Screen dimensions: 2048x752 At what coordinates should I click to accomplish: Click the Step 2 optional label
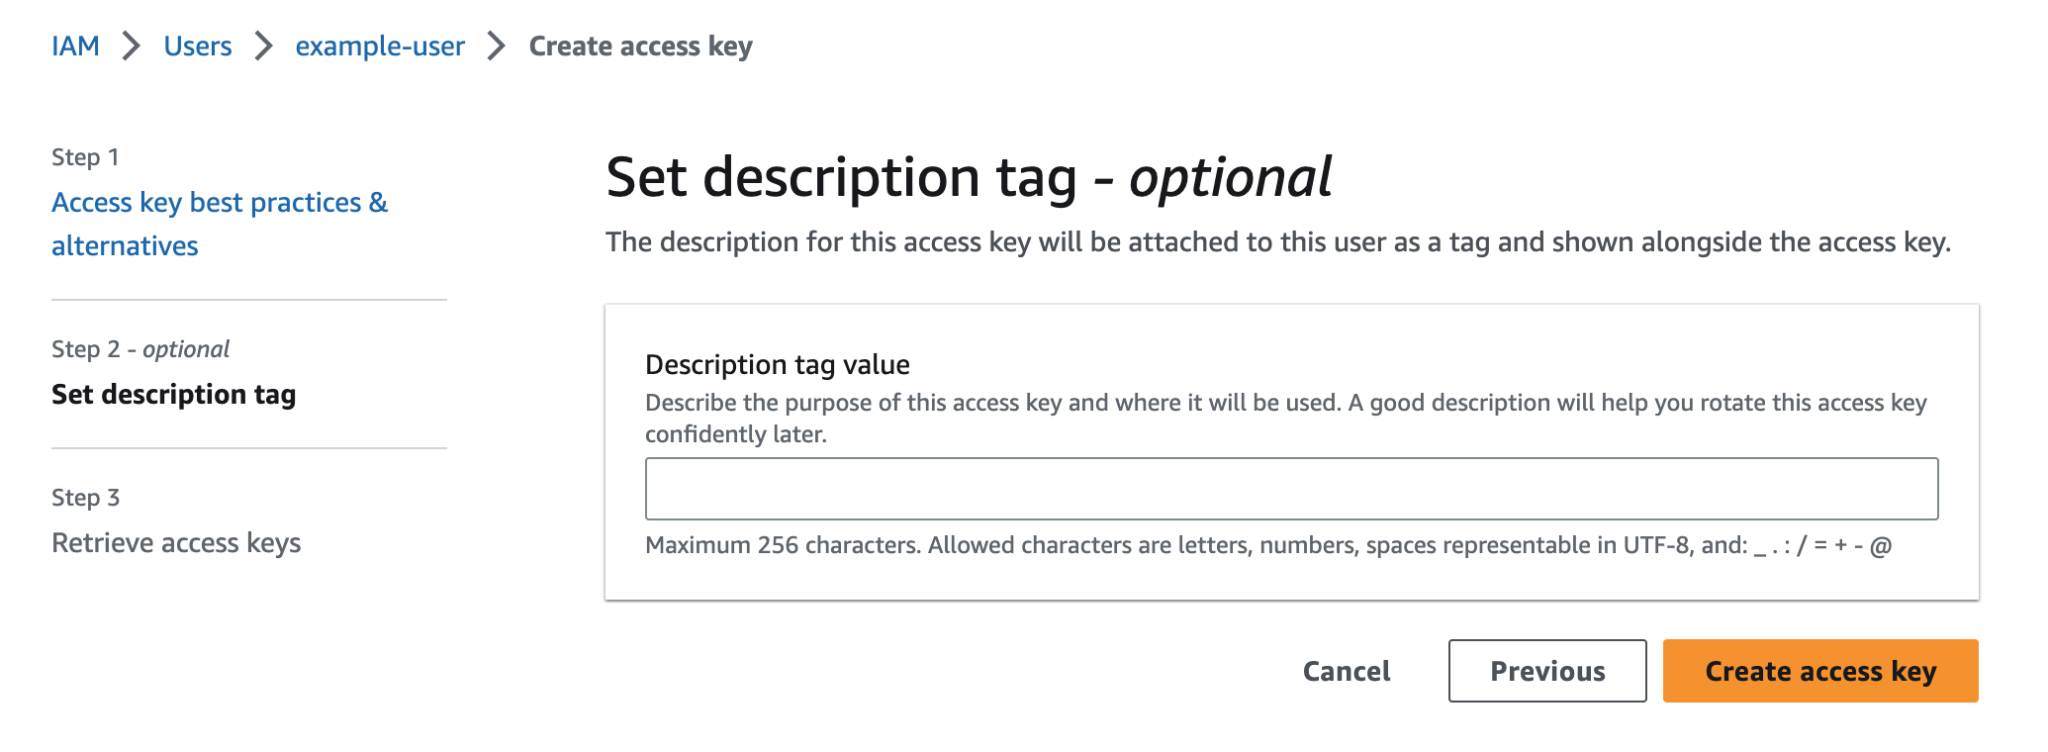[x=139, y=348]
